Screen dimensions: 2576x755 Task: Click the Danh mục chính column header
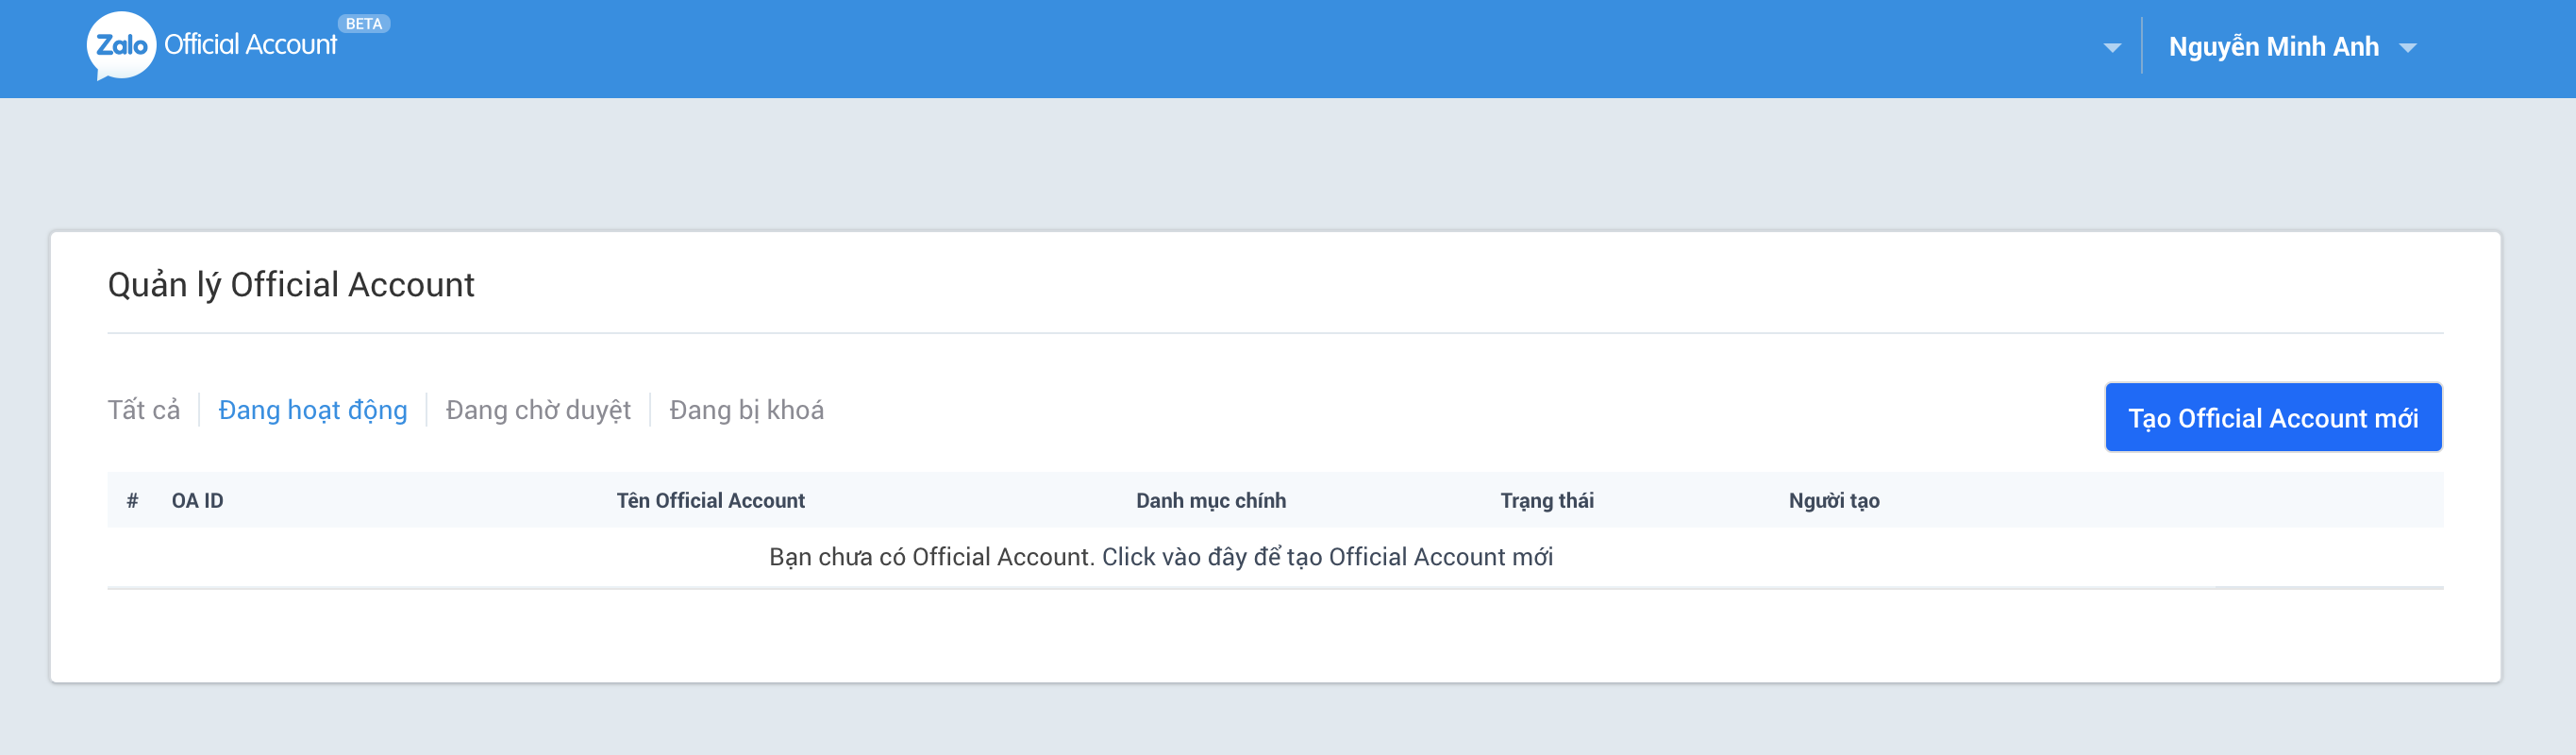pyautogui.click(x=1210, y=500)
